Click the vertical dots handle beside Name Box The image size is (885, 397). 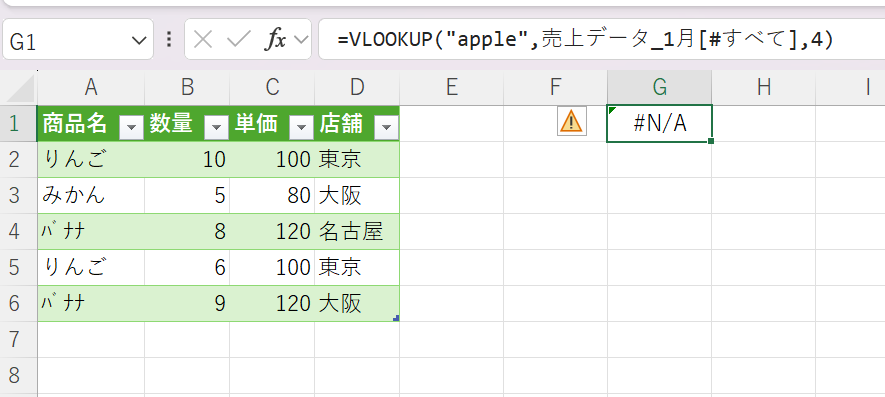coord(169,39)
